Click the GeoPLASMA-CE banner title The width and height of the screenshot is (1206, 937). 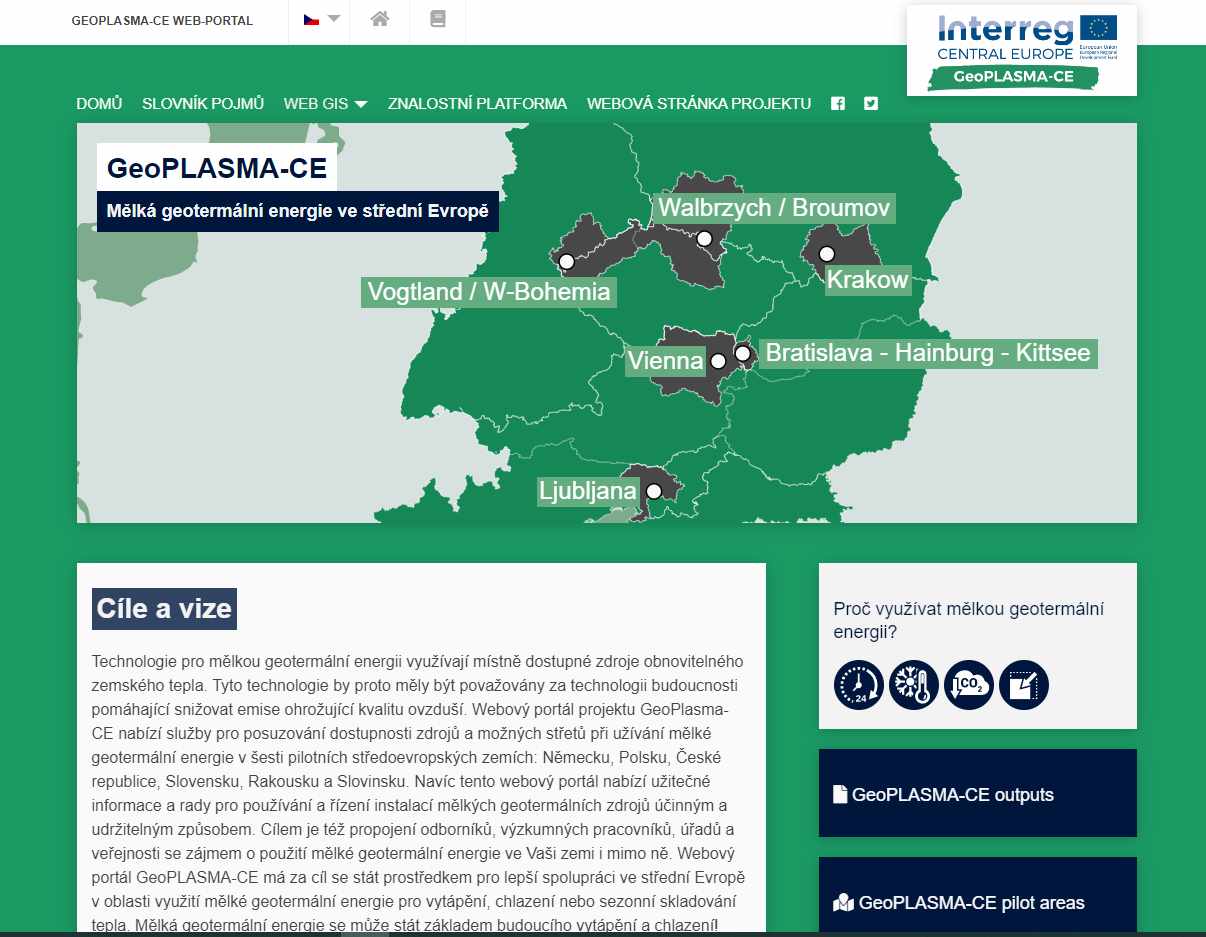[x=217, y=168]
